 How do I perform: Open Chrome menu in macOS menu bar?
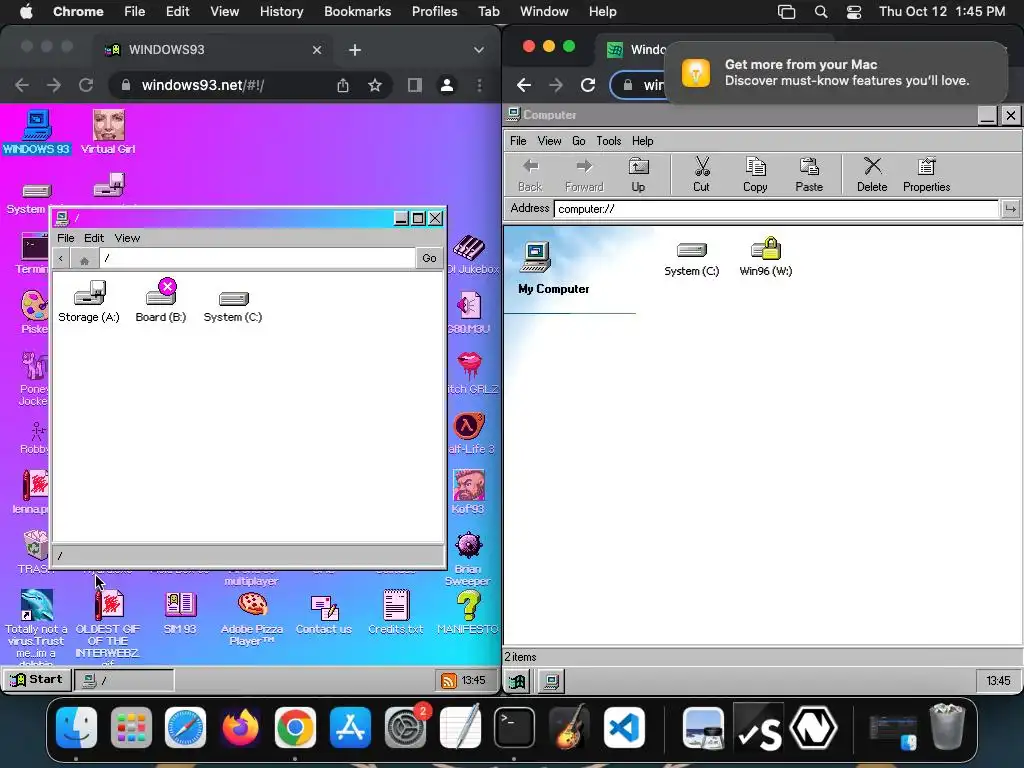[x=78, y=12]
